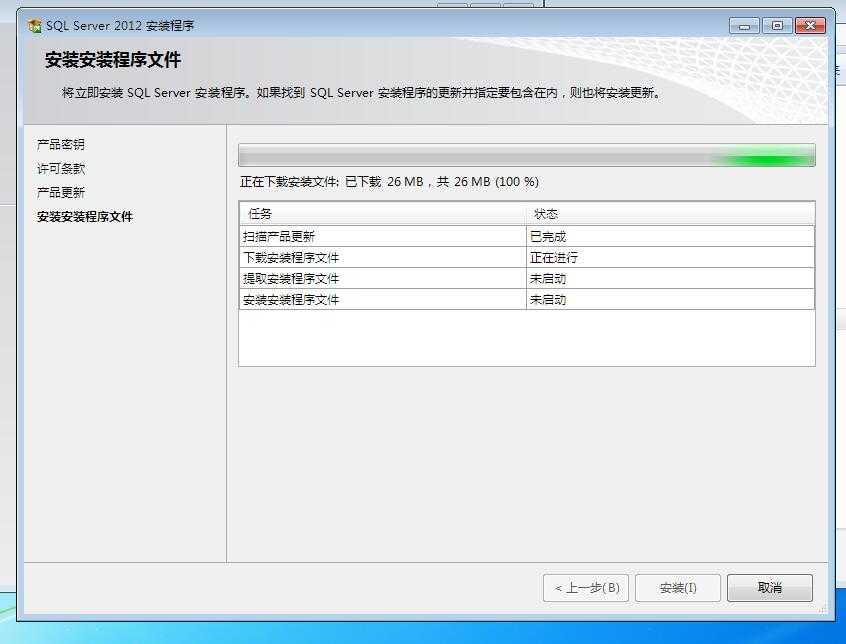846x644 pixels.
Task: Select the 安装安装程序文件 step in sidebar
Action: [x=85, y=217]
